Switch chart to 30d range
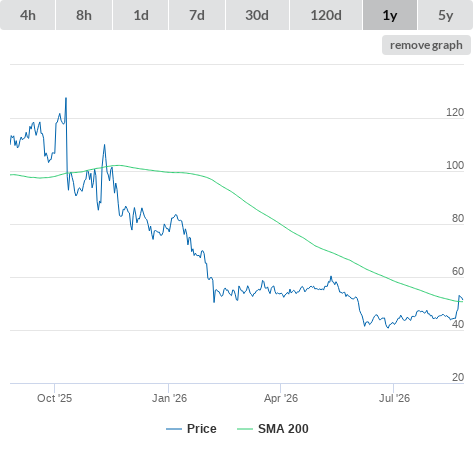 pos(257,15)
